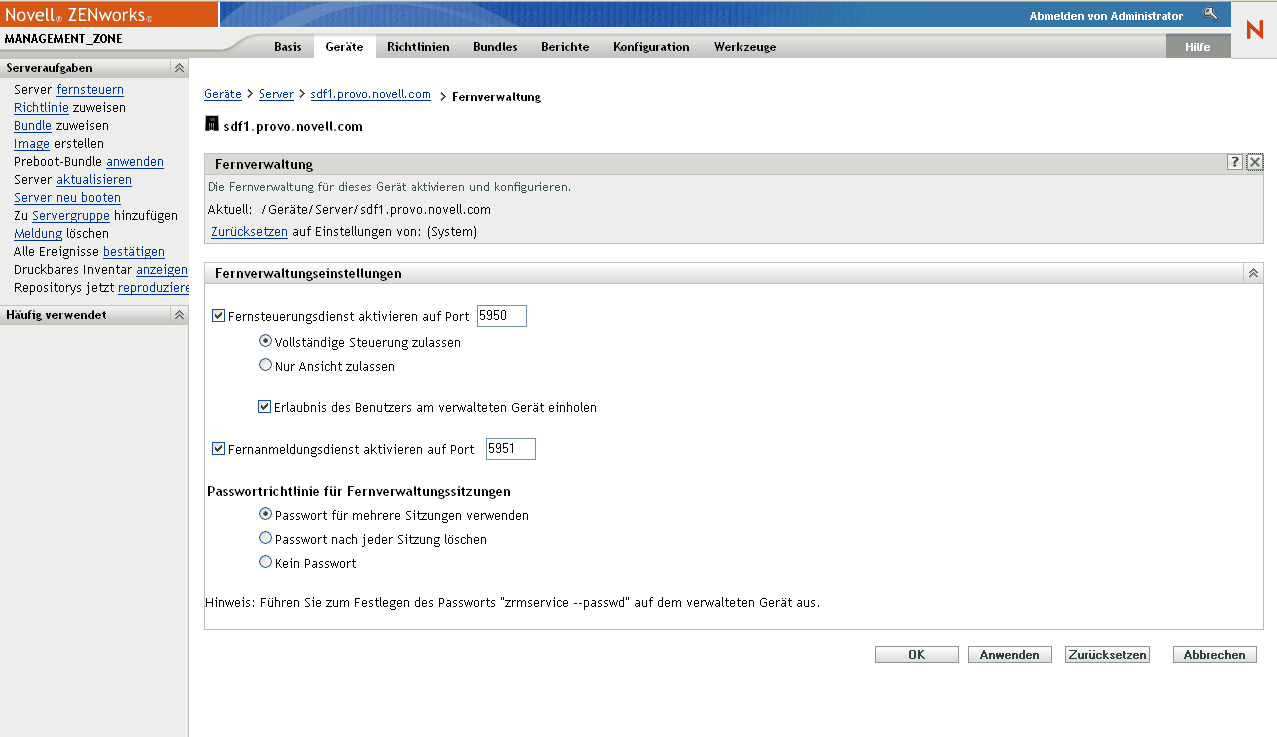Image resolution: width=1277 pixels, height=737 pixels.
Task: Click the Richtlinie zuweisen link
Action: (41, 108)
